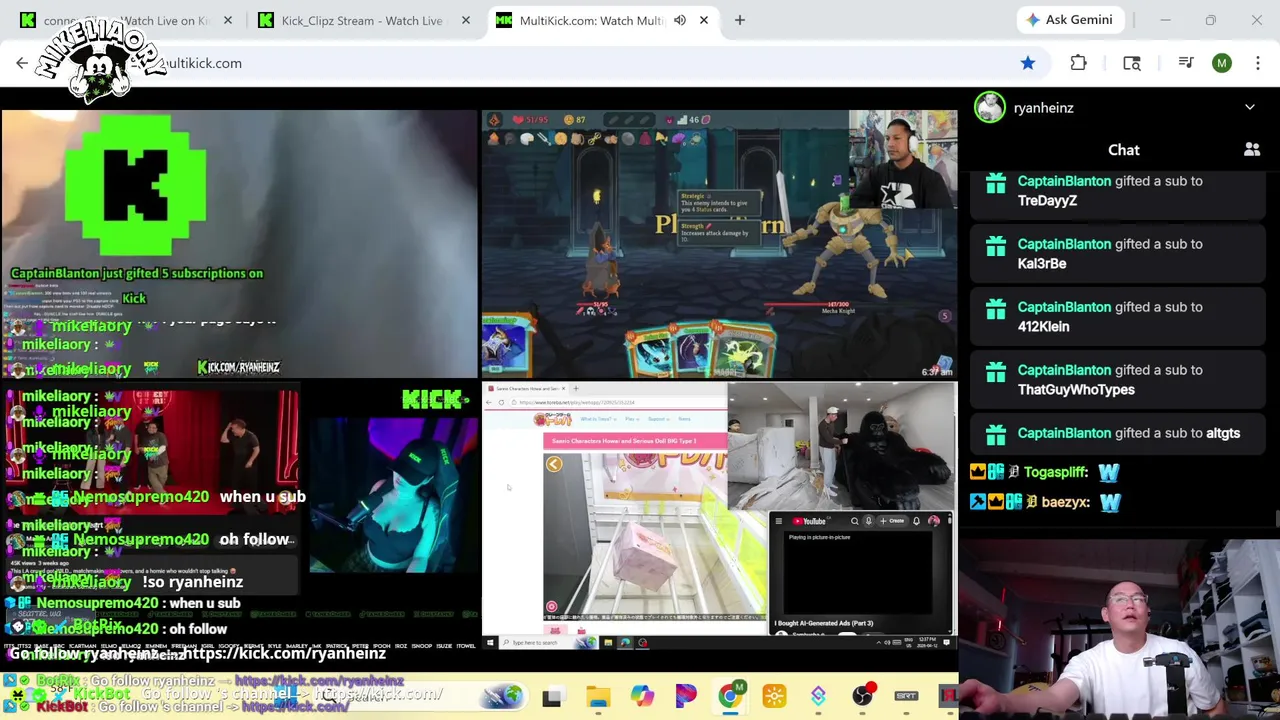Open the purple P app in taskbar

point(686,695)
